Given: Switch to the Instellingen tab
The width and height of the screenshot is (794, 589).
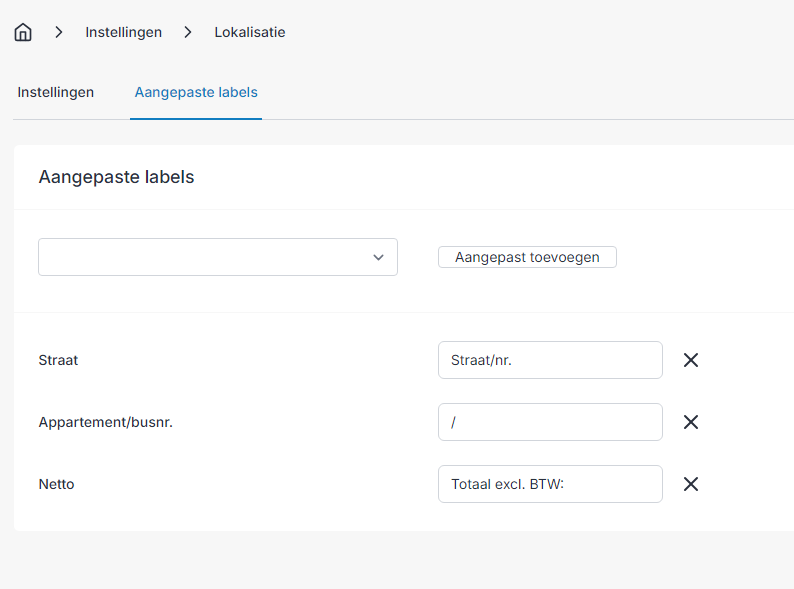Looking at the screenshot, I should 56,92.
